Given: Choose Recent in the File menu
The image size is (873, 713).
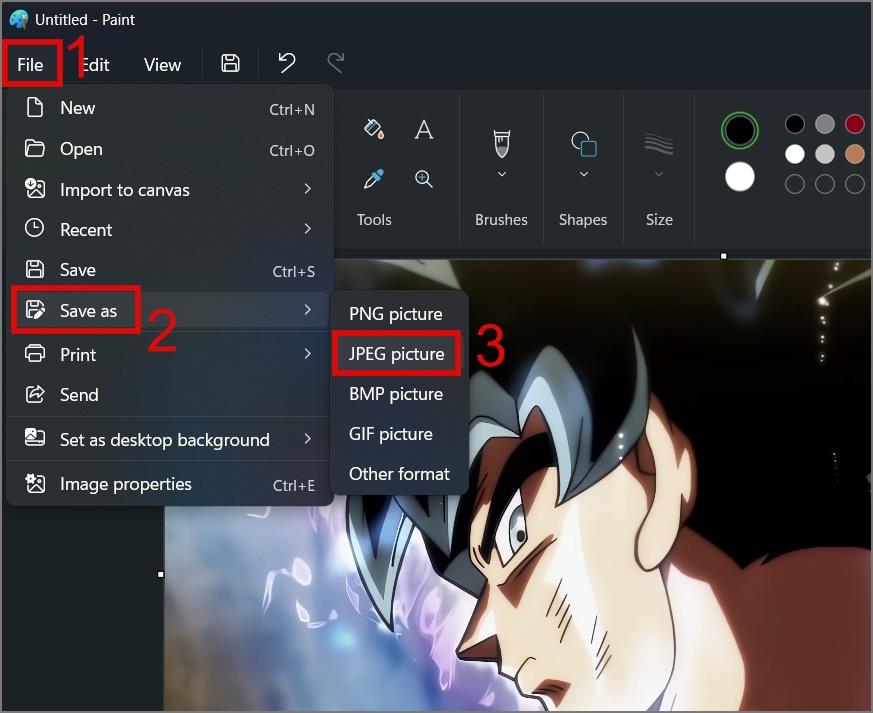Looking at the screenshot, I should click(170, 229).
